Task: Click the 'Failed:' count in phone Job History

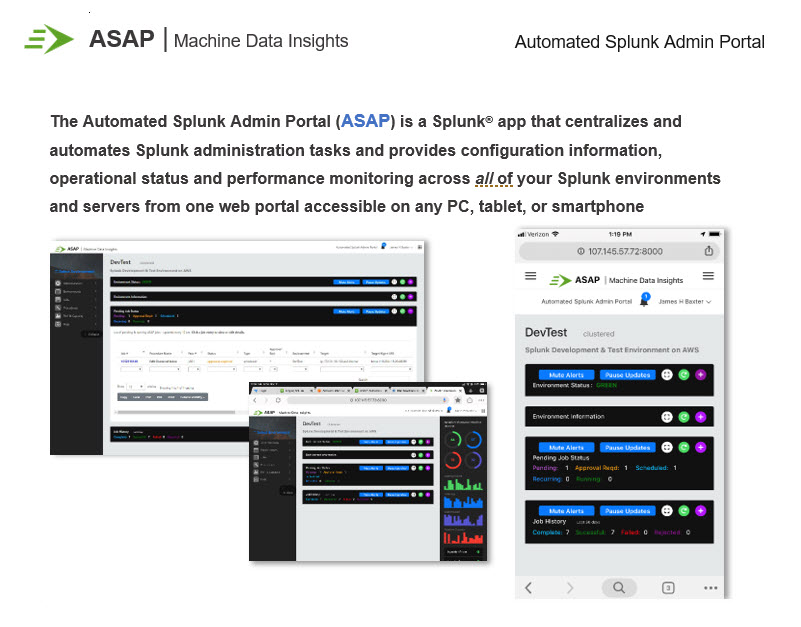Action: point(646,532)
